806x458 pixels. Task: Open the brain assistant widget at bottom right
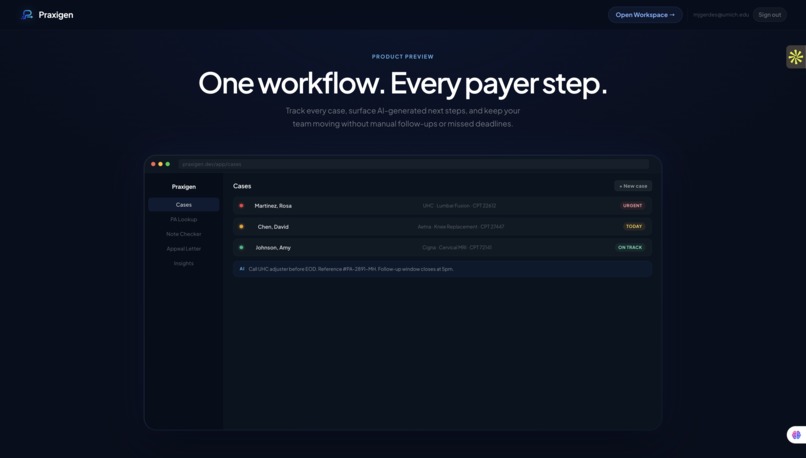point(796,435)
